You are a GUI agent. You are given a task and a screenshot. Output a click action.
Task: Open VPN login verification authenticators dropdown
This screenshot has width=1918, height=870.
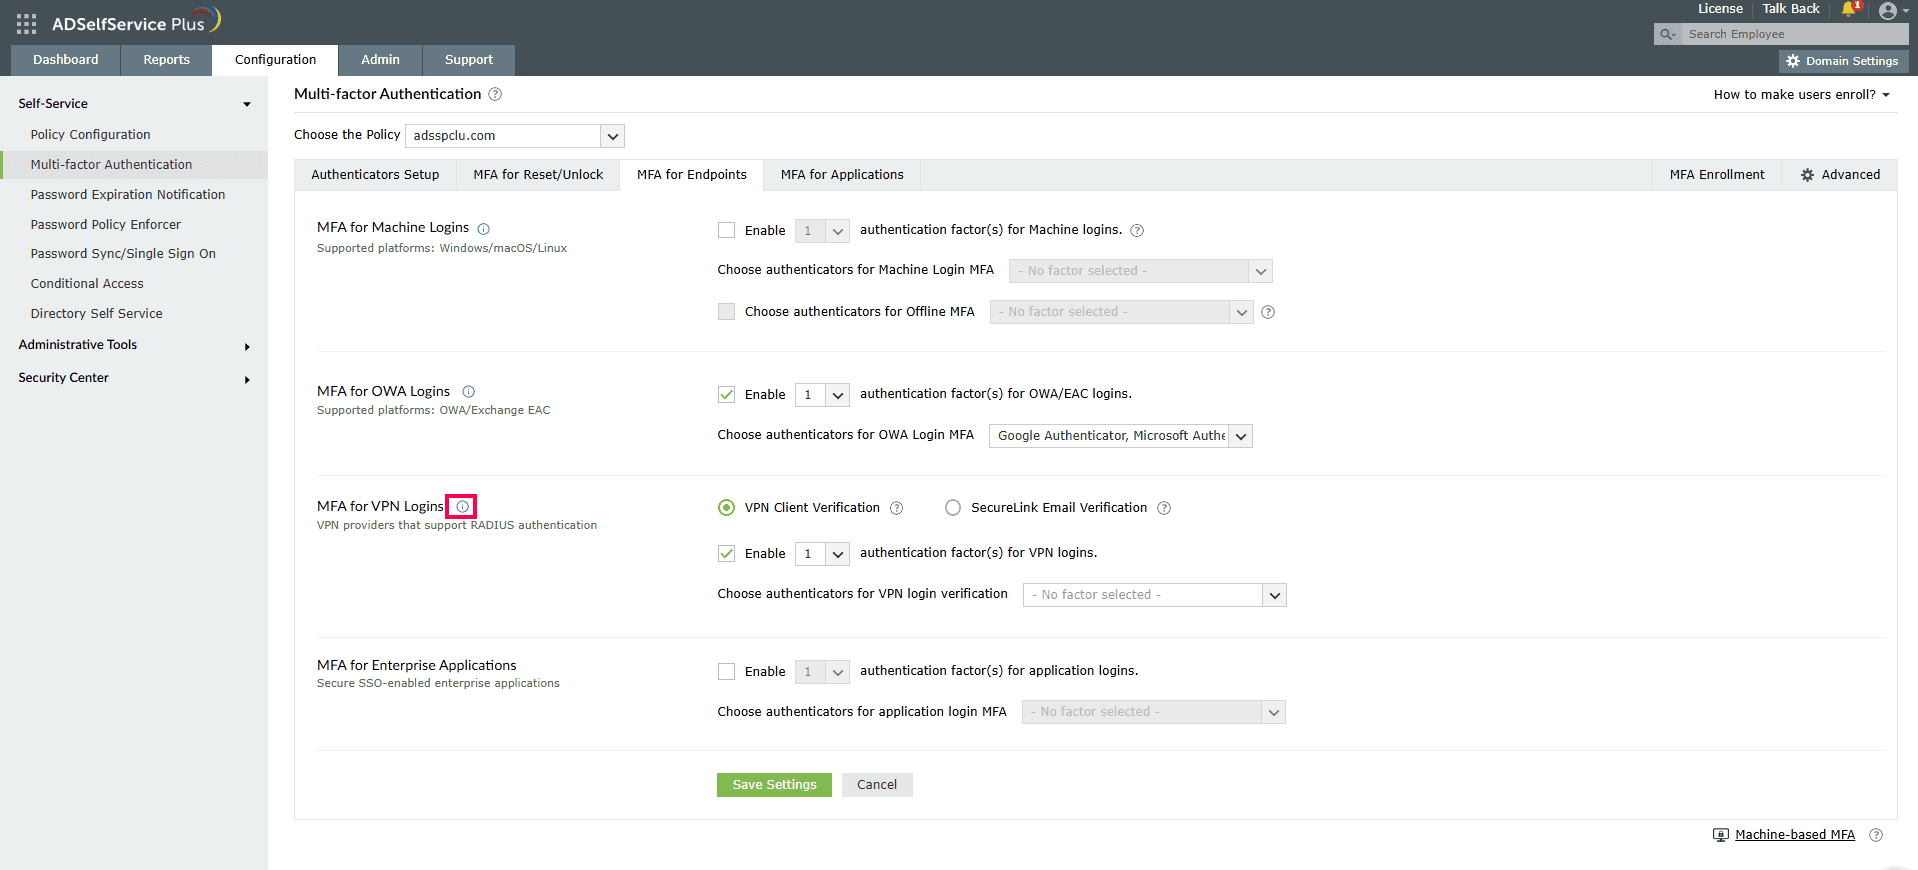point(1154,595)
